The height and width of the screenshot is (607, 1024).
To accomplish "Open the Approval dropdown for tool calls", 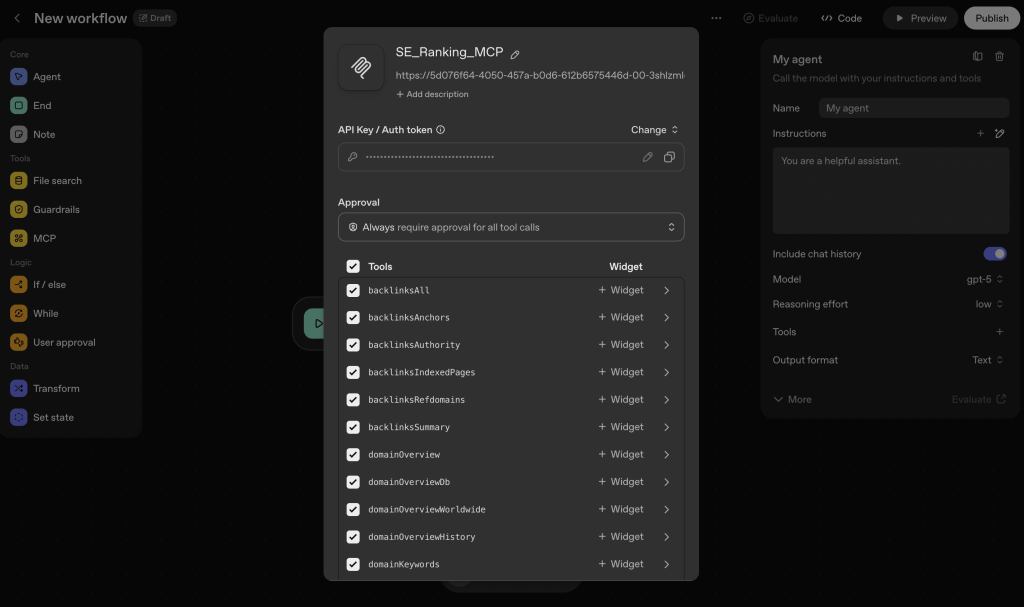I will 511,227.
